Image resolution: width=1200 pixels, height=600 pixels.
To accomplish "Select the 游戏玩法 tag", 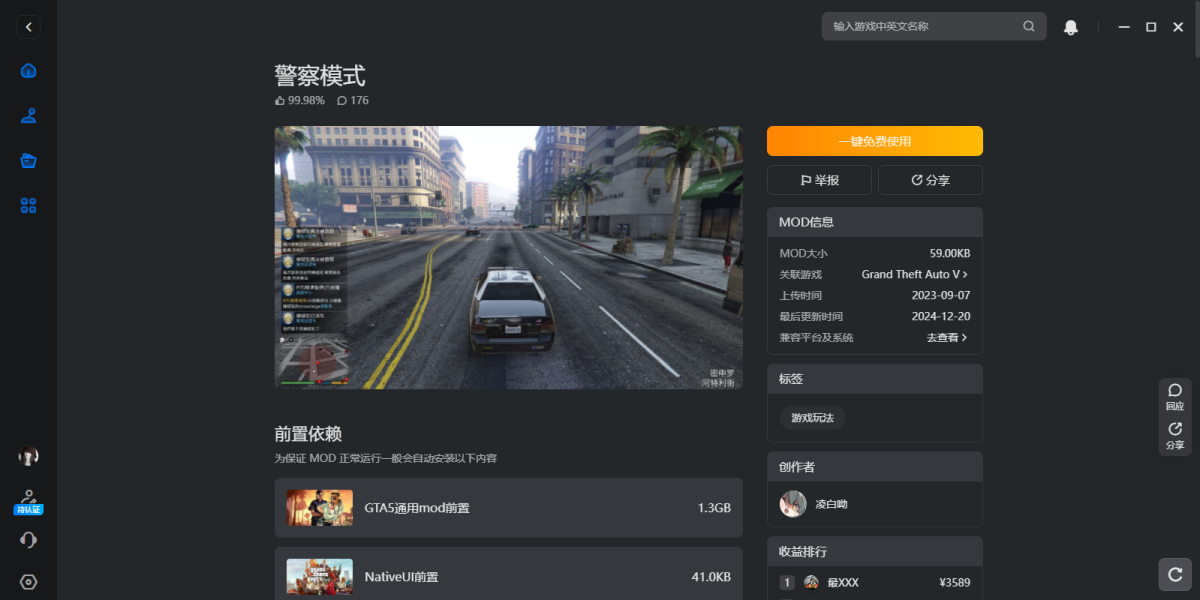I will click(x=812, y=418).
